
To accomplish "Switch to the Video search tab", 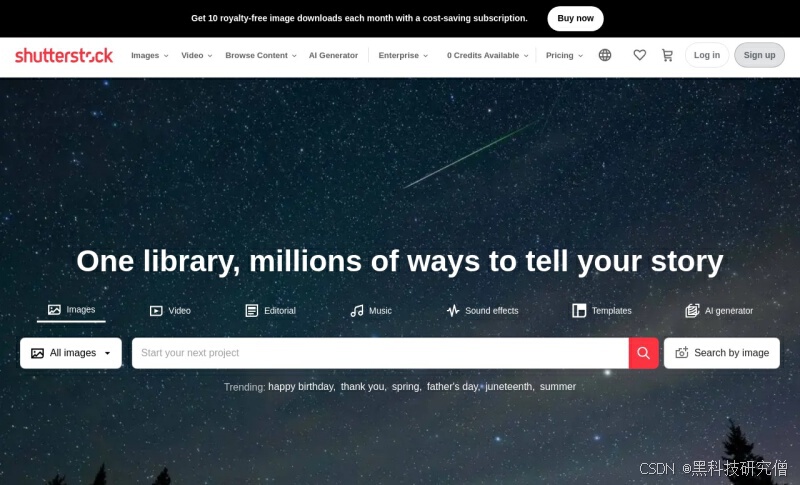I will pos(170,311).
